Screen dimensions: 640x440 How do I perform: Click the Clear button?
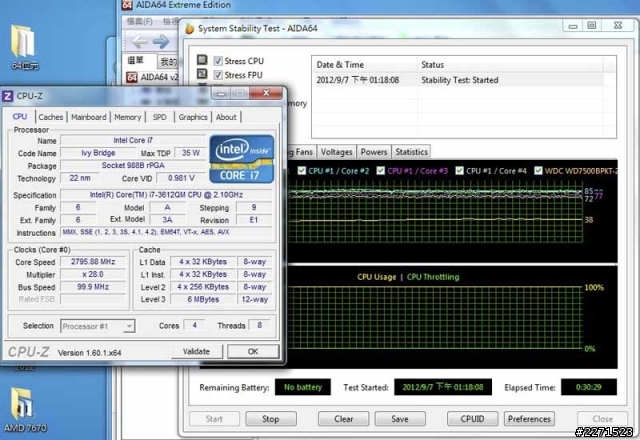click(x=344, y=419)
